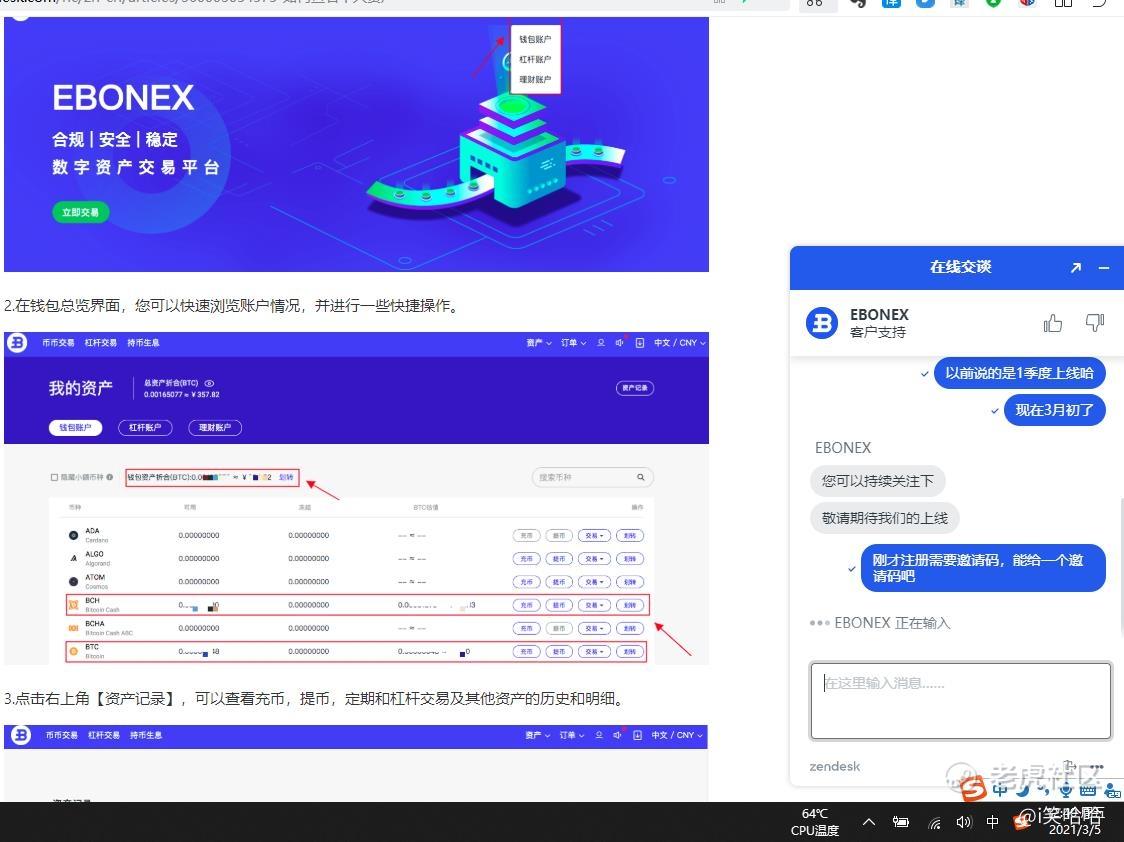Choose 钱包账户 in the banner popup menu

click(535, 39)
